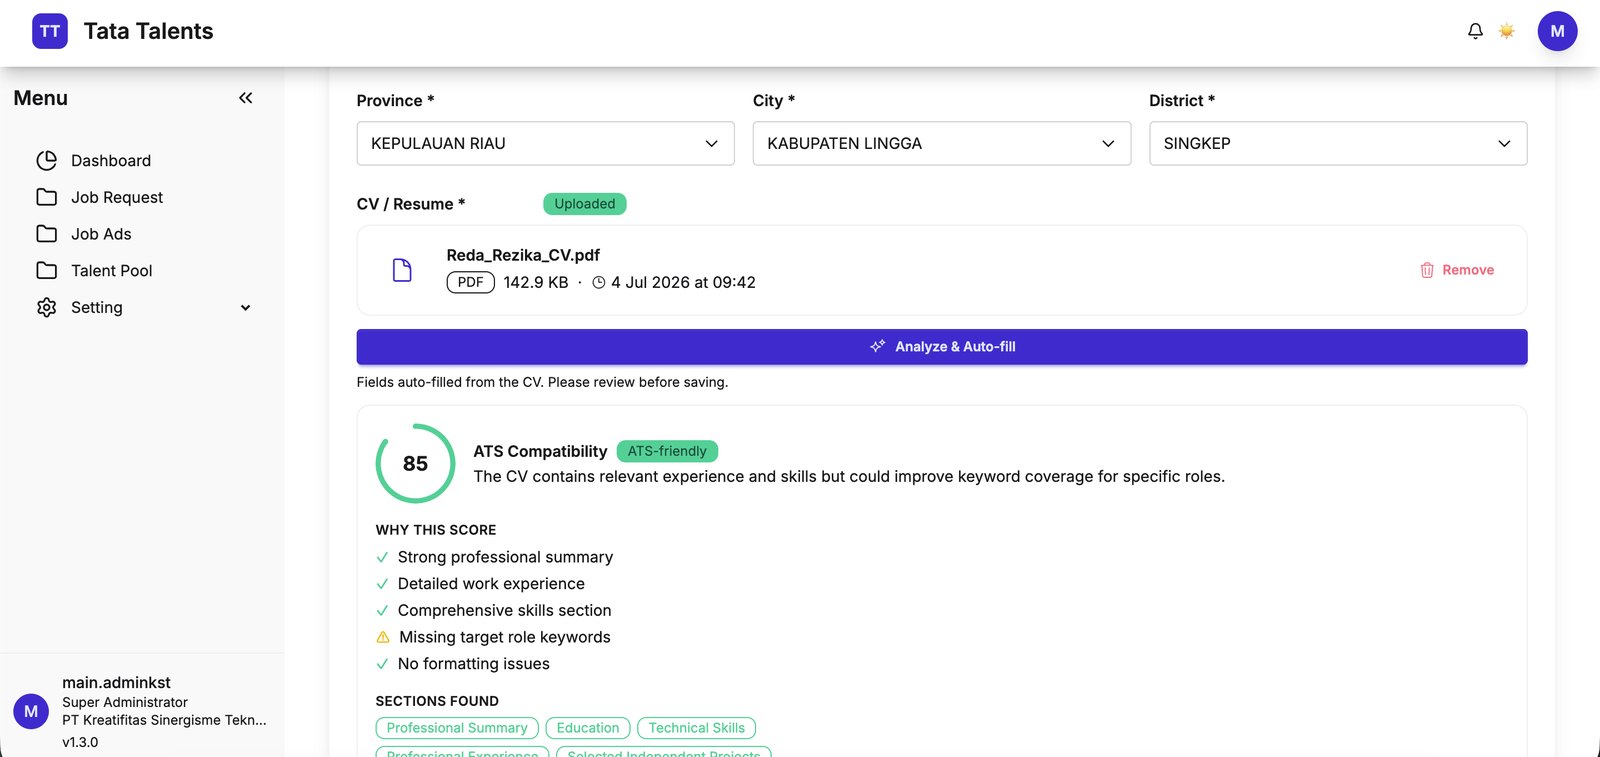Click the Analyze & Auto-fill button
Viewport: 1600px width, 757px height.
click(942, 347)
